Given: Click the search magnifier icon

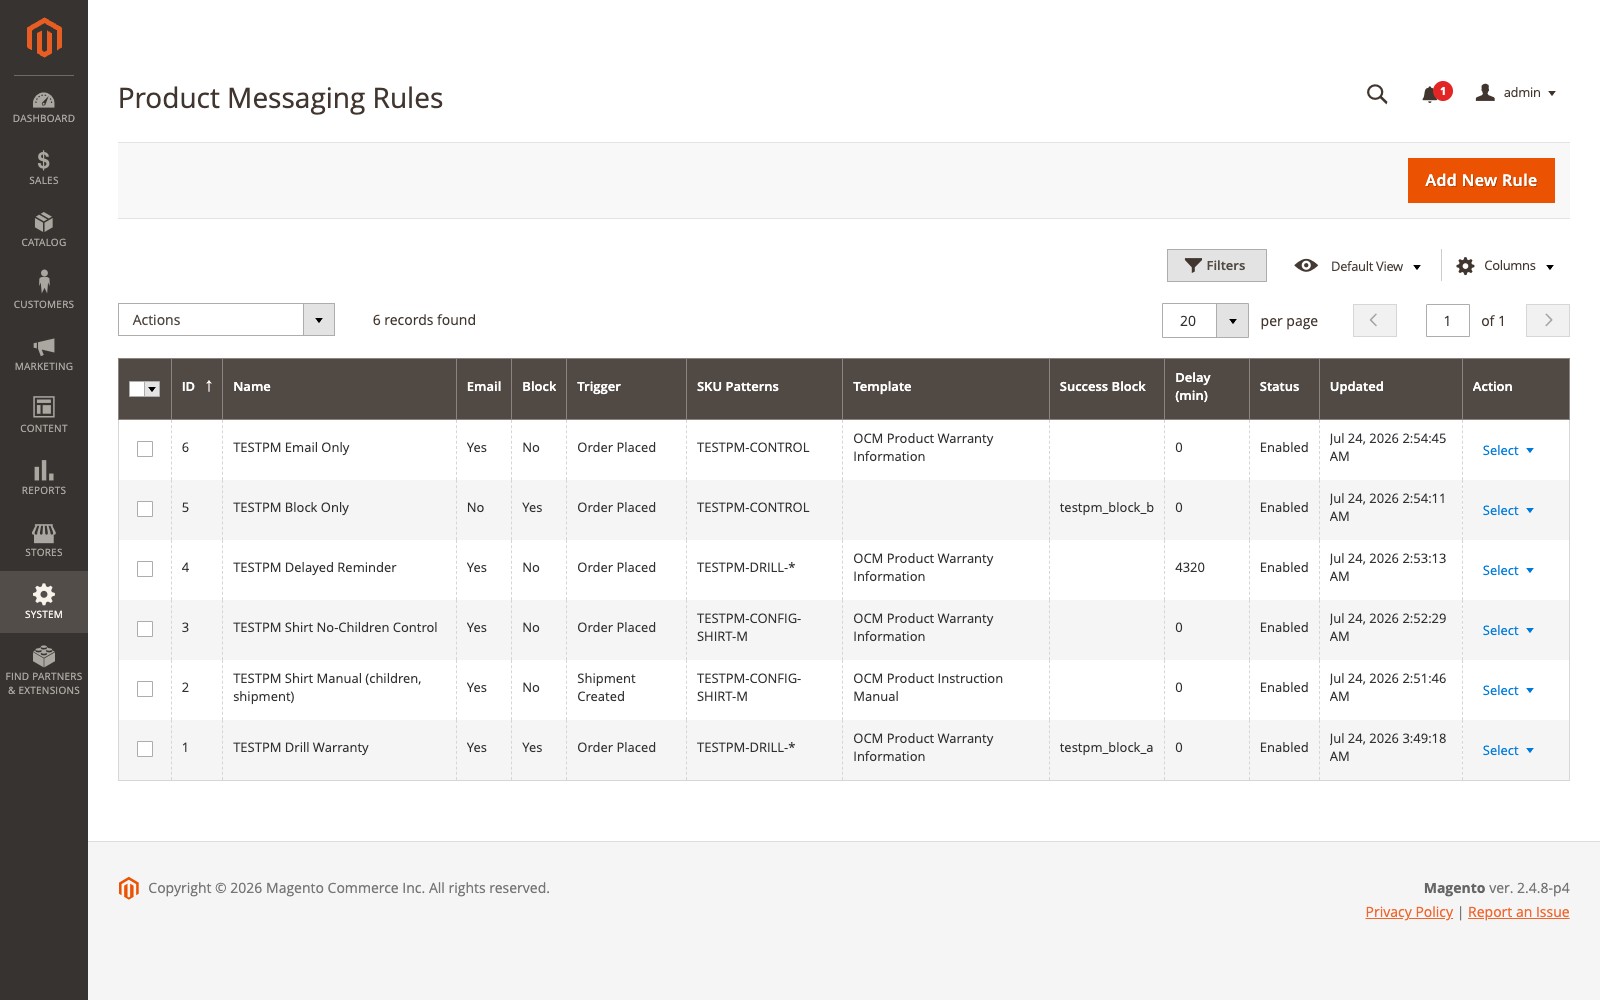Looking at the screenshot, I should 1377,94.
